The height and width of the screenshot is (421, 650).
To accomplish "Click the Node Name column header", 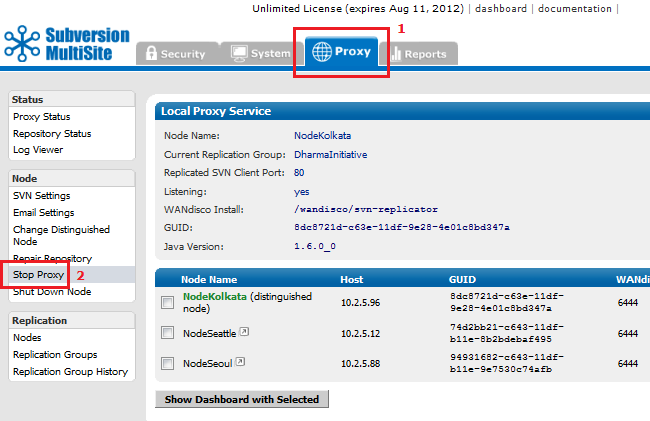I will pos(209,280).
